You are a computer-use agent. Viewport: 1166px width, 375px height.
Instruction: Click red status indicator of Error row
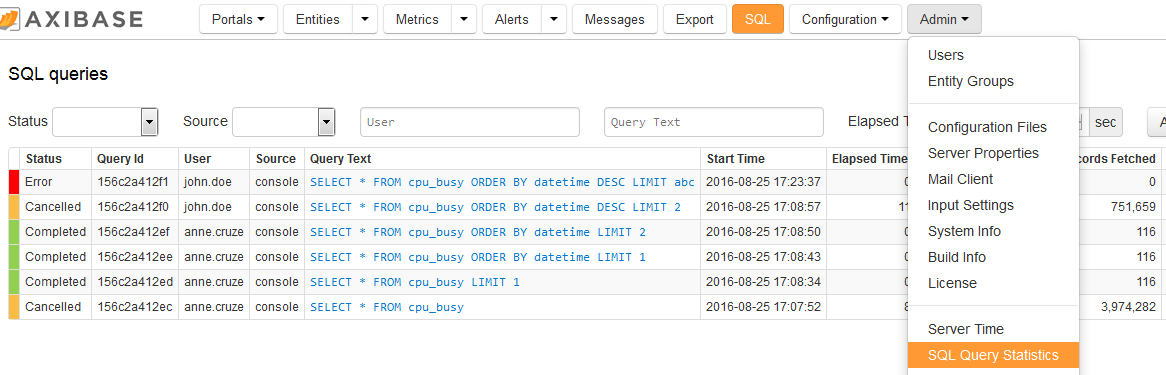pyautogui.click(x=13, y=182)
